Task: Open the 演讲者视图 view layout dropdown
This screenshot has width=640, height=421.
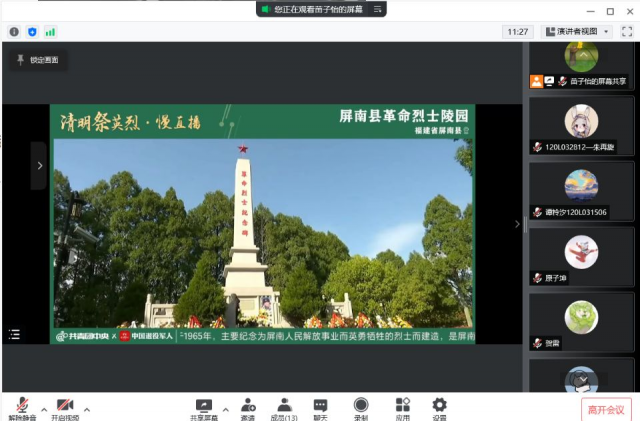Action: [576, 32]
